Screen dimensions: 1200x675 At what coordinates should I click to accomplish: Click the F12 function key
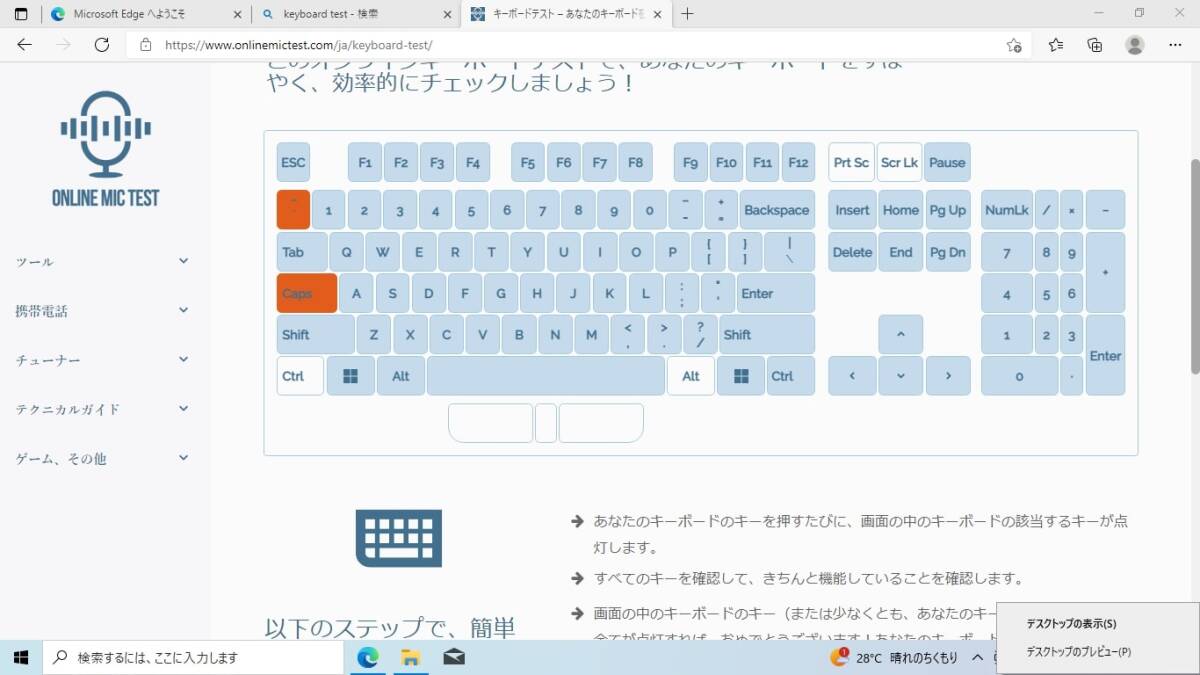tap(798, 162)
